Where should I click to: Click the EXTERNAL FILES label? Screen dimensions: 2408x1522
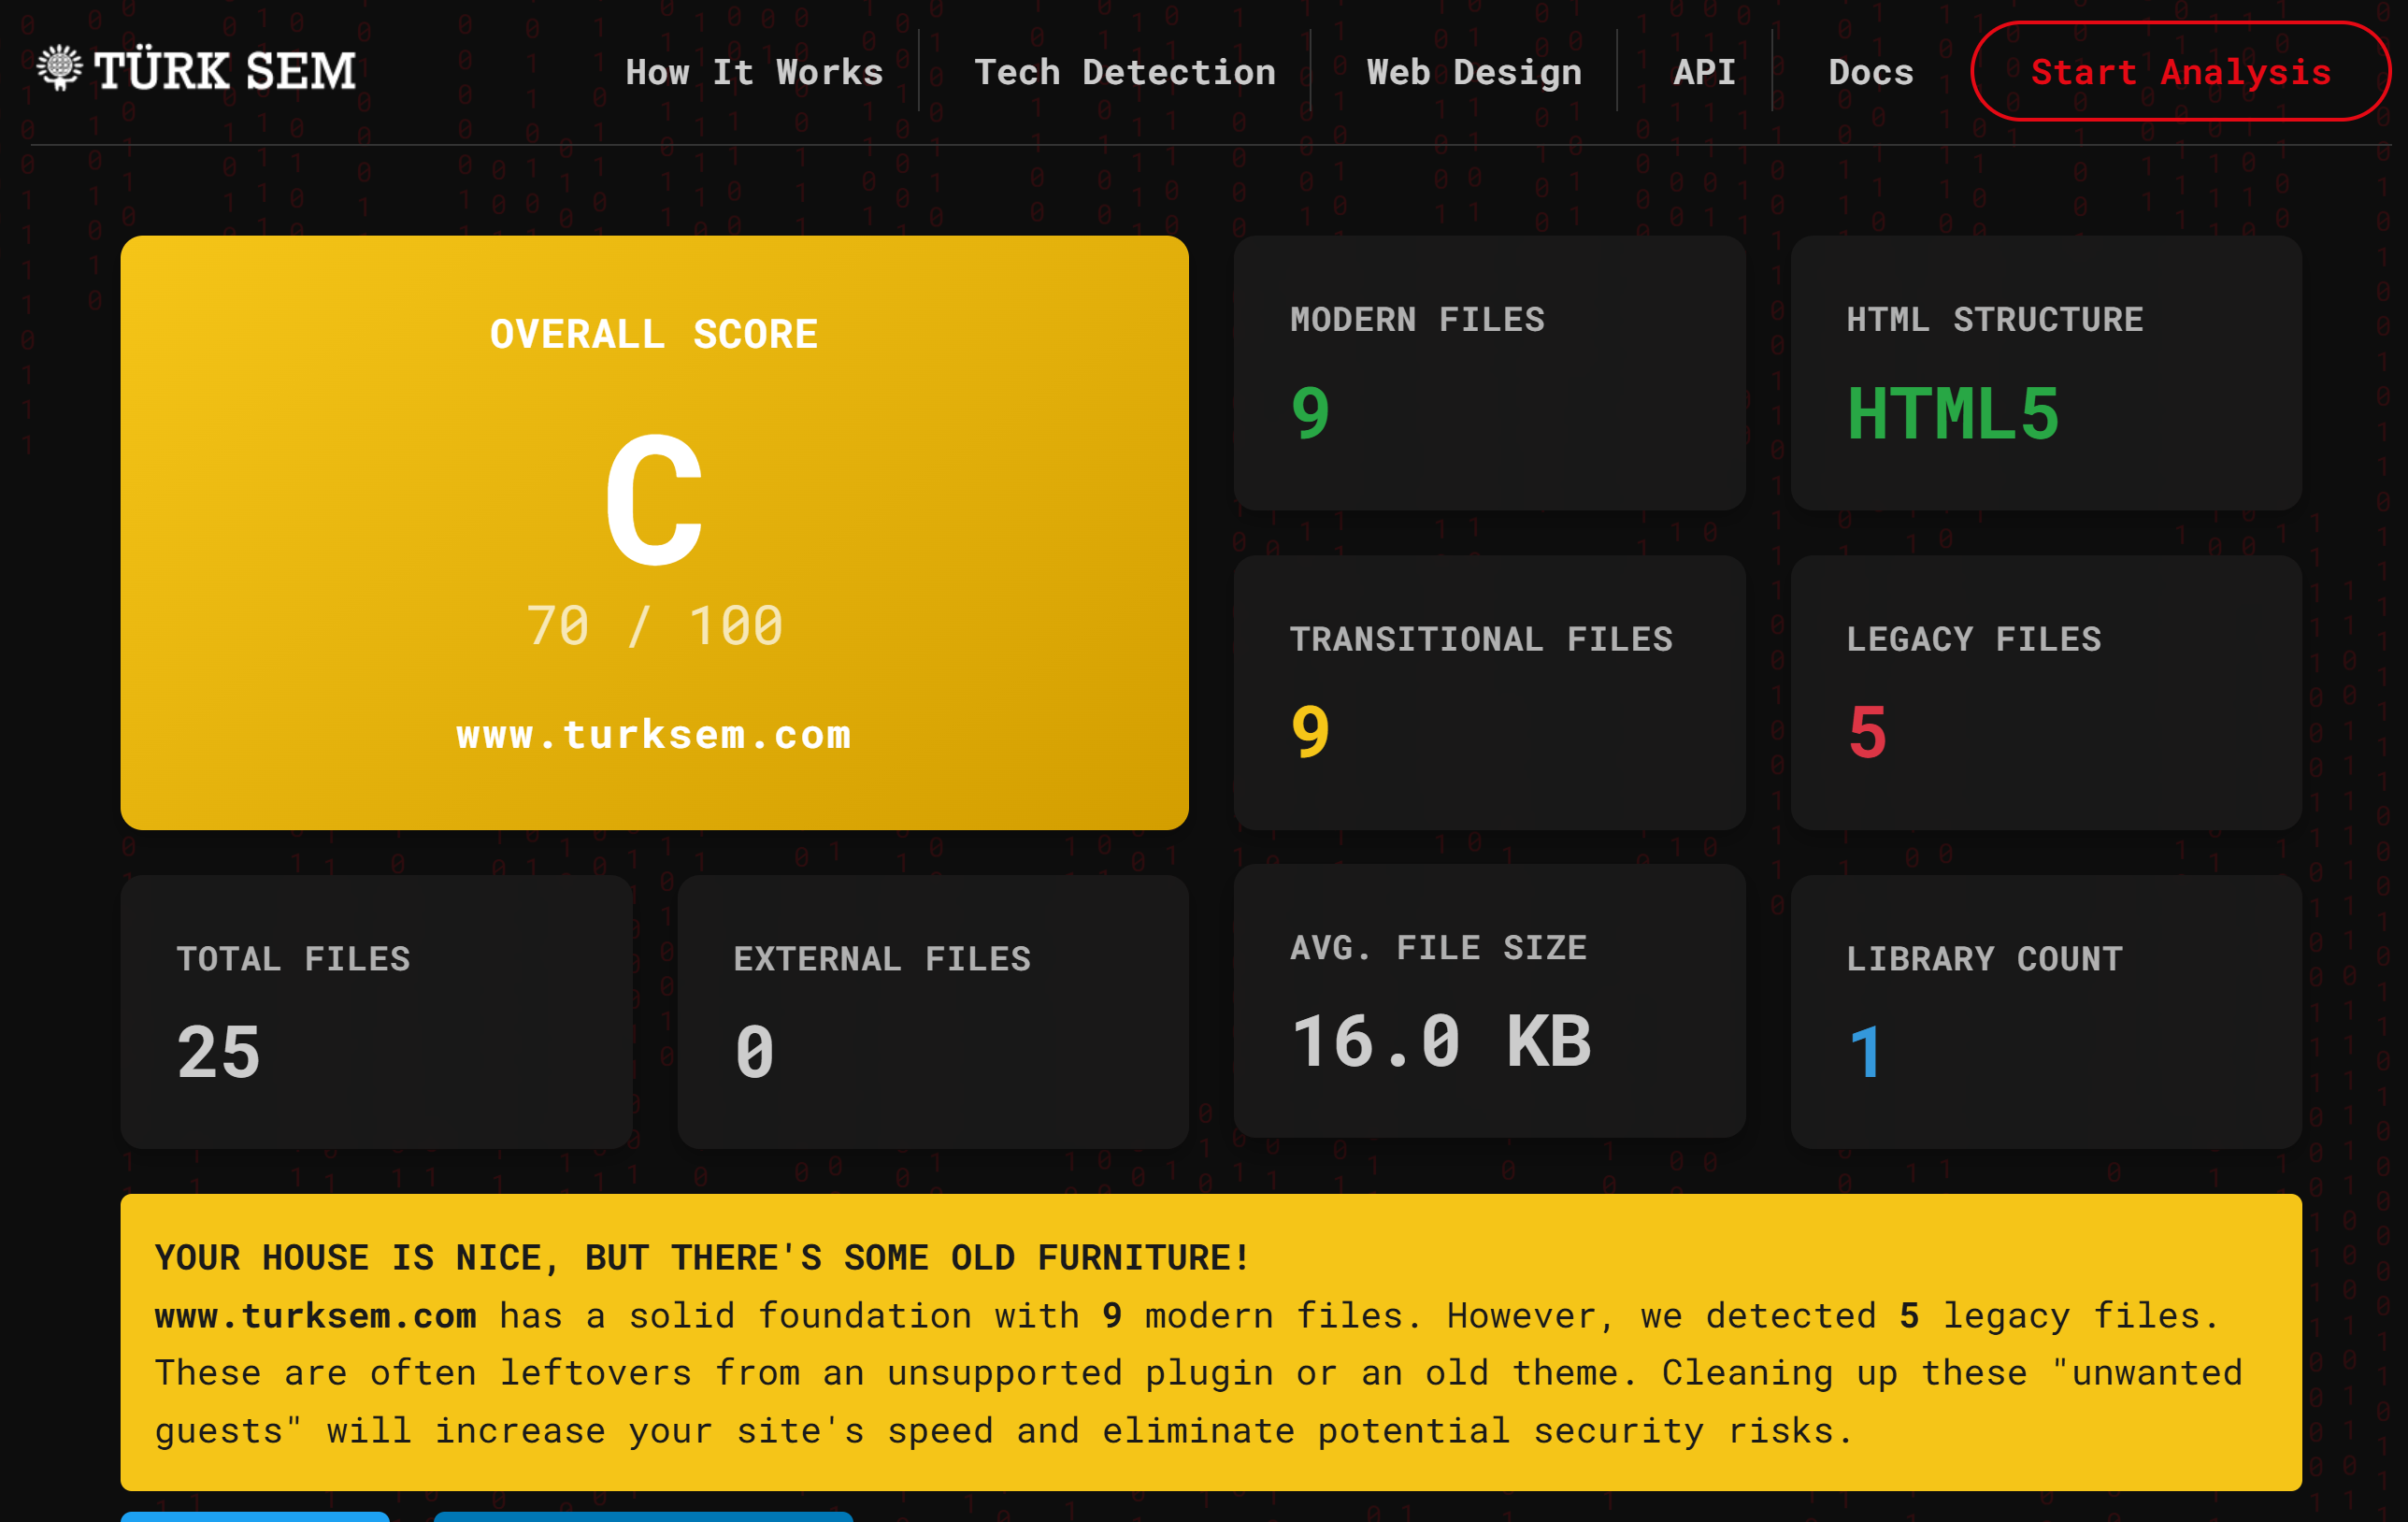click(x=882, y=959)
